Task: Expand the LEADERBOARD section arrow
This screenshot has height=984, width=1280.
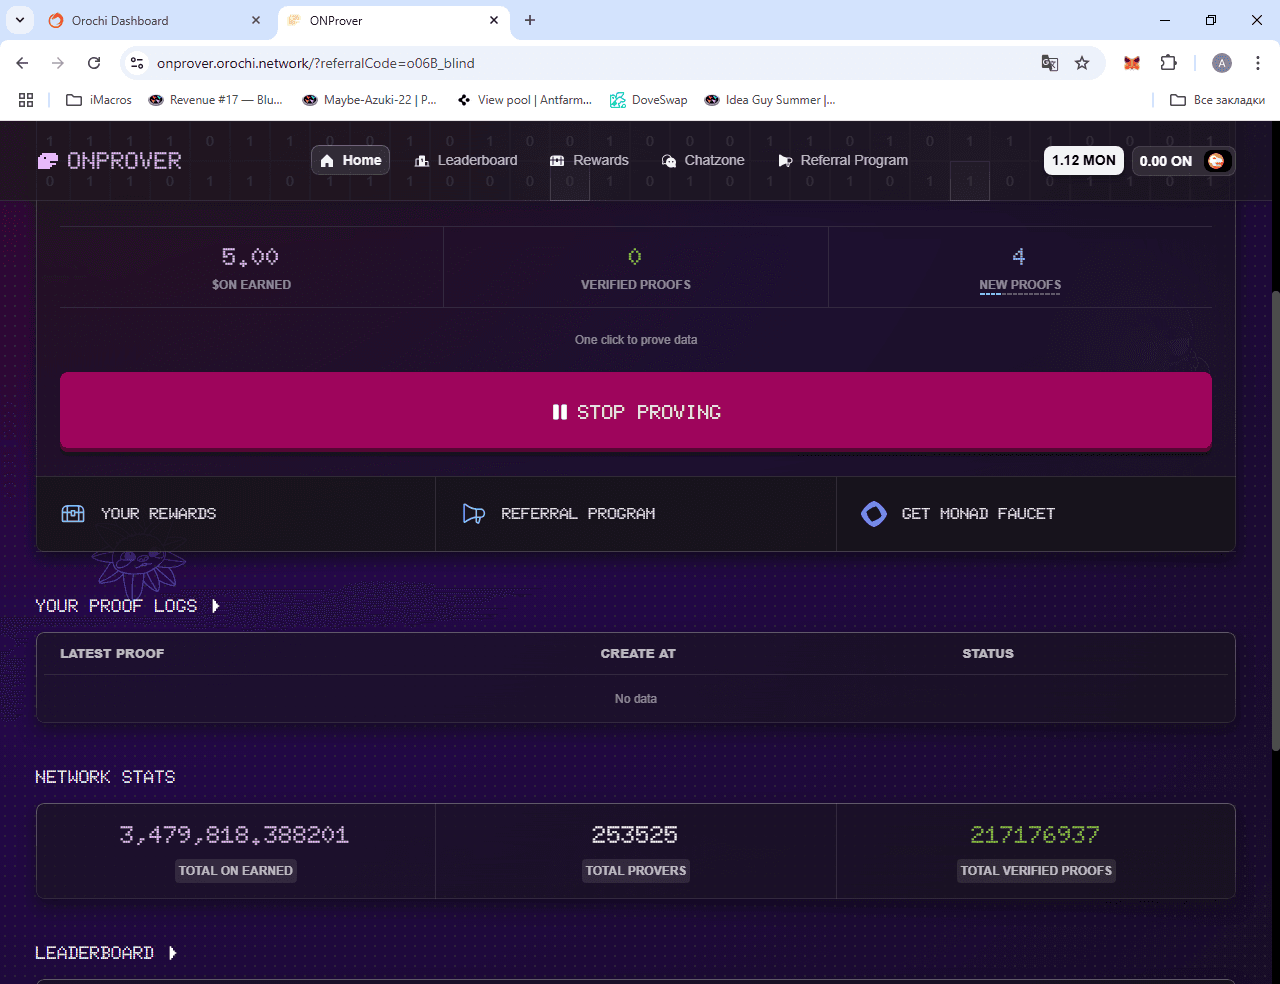Action: coord(172,953)
